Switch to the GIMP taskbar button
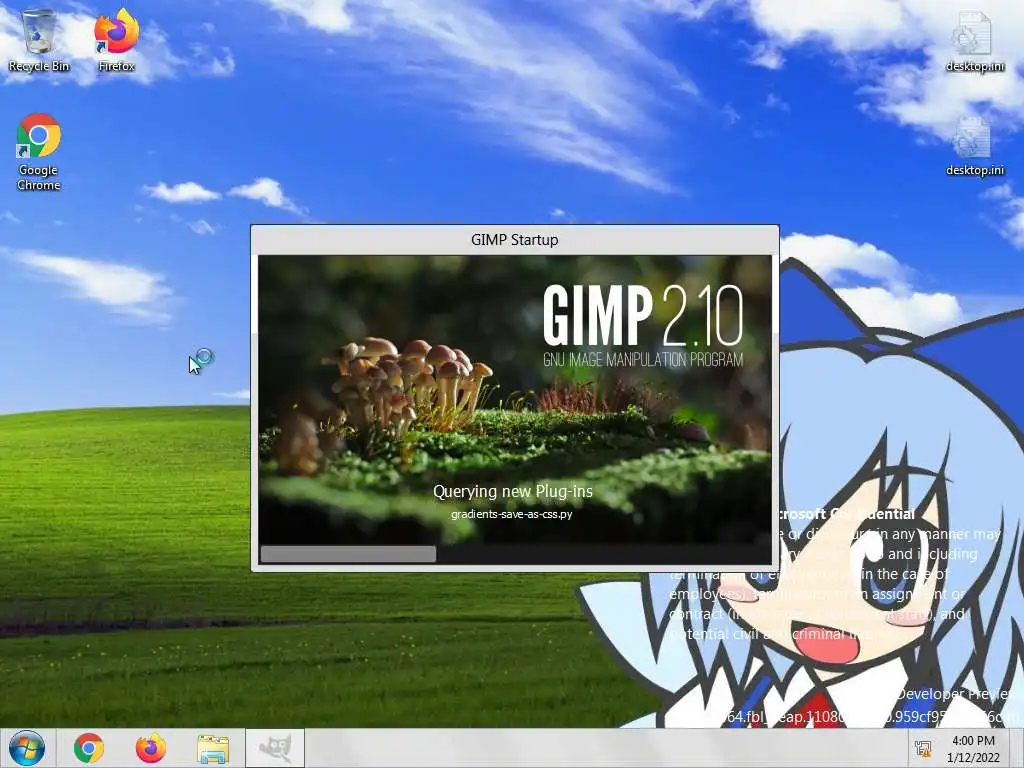Image resolution: width=1024 pixels, height=768 pixels. pos(276,748)
